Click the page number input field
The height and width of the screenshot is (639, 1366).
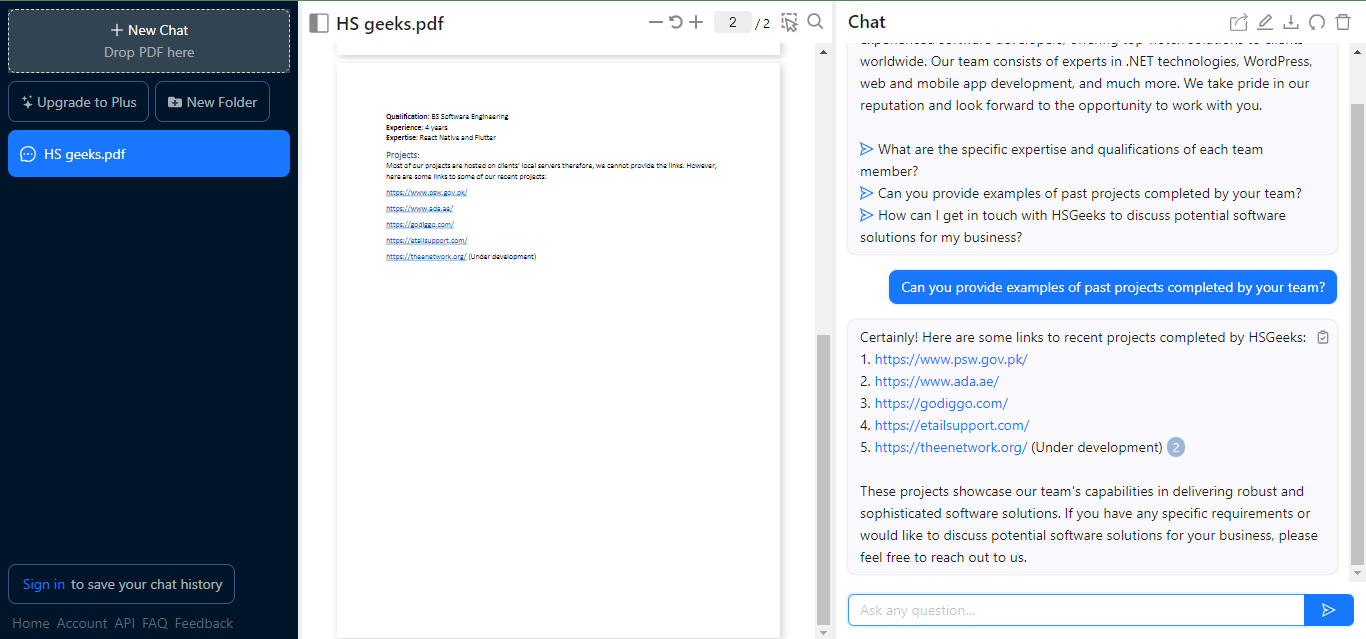pos(733,22)
